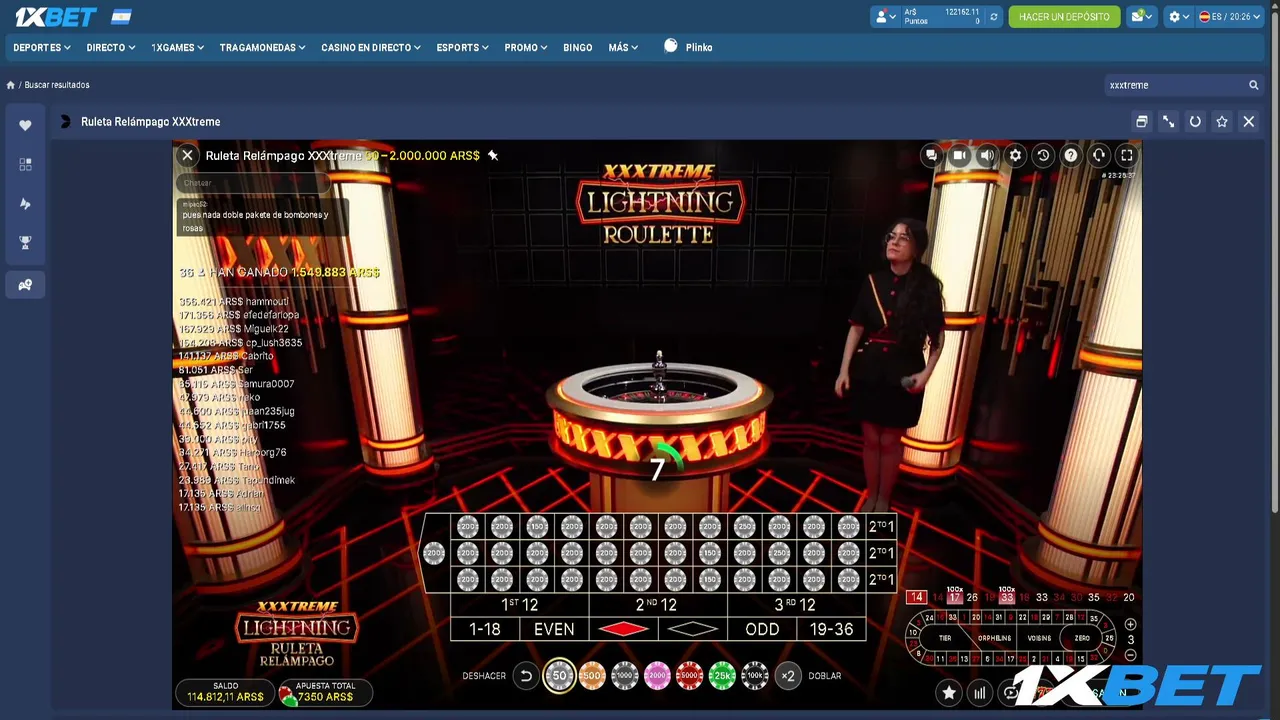Expand the CASINO EN DIRECTO menu

(x=371, y=47)
